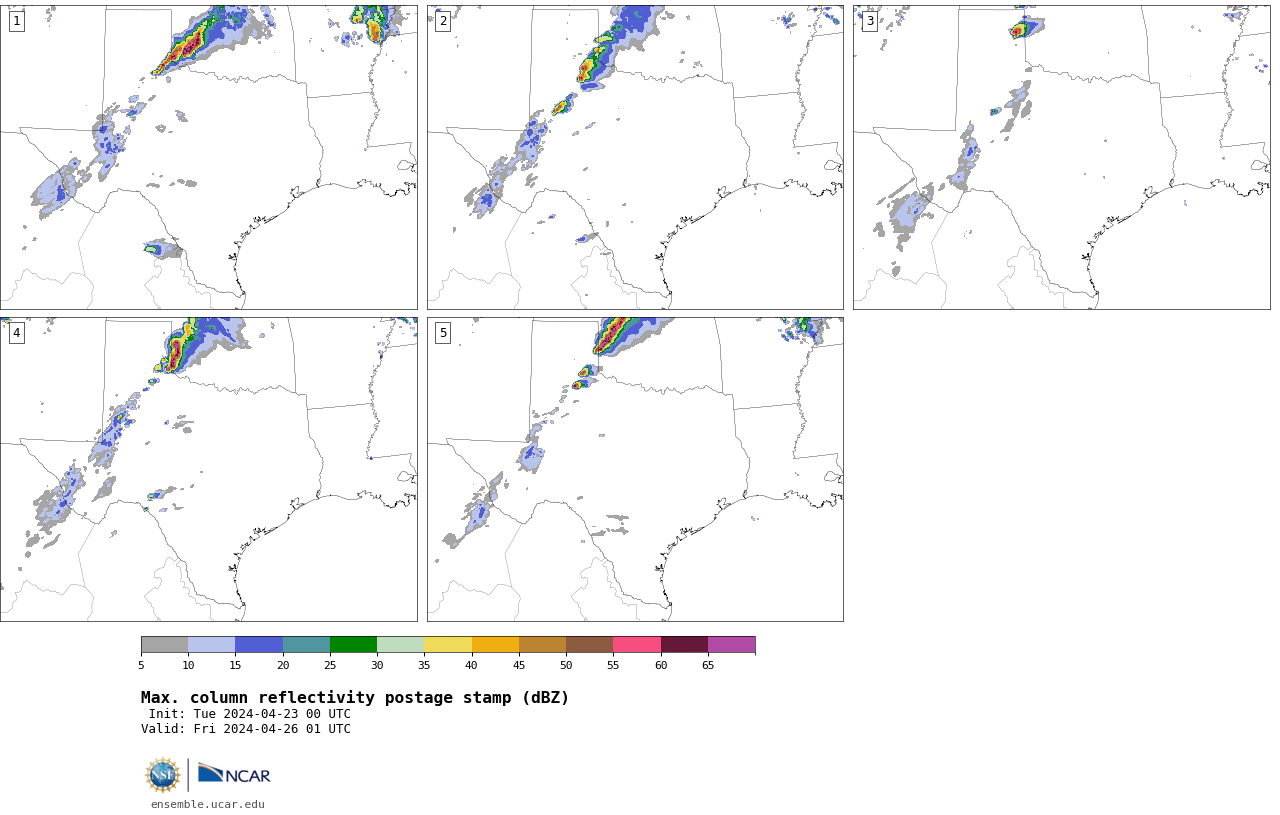Click the member label box numbered 4
This screenshot has height=815, width=1280.
[x=16, y=333]
